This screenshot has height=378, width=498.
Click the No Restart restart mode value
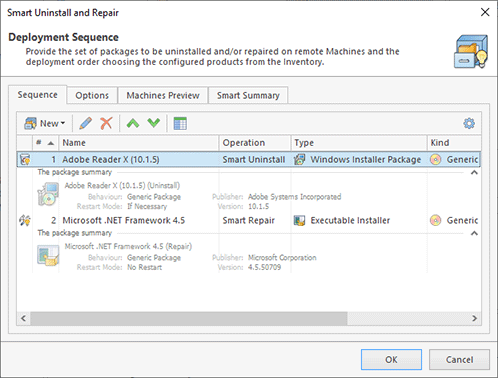pos(144,267)
